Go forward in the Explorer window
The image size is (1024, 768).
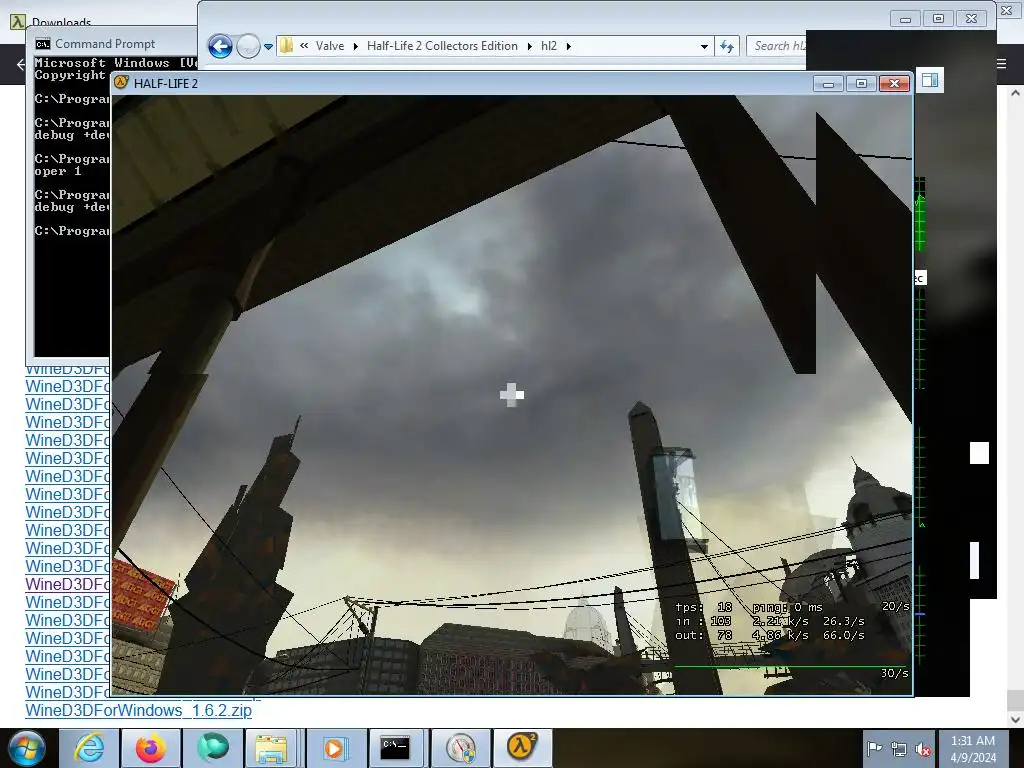pyautogui.click(x=248, y=46)
